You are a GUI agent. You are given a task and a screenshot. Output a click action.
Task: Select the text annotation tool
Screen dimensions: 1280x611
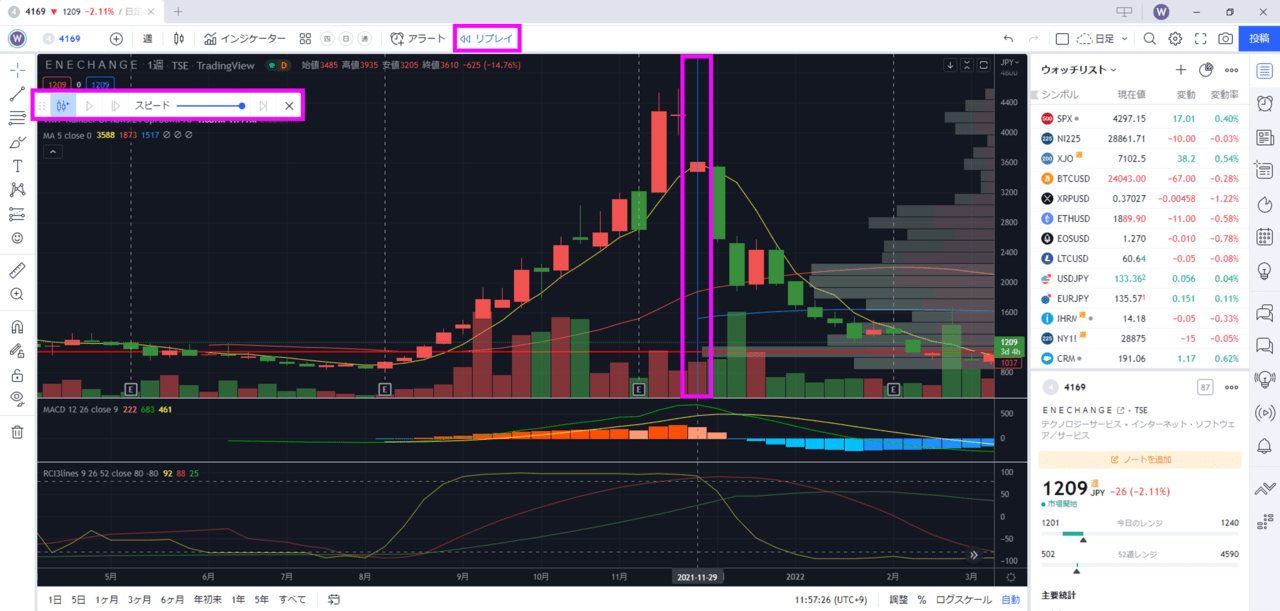17,166
